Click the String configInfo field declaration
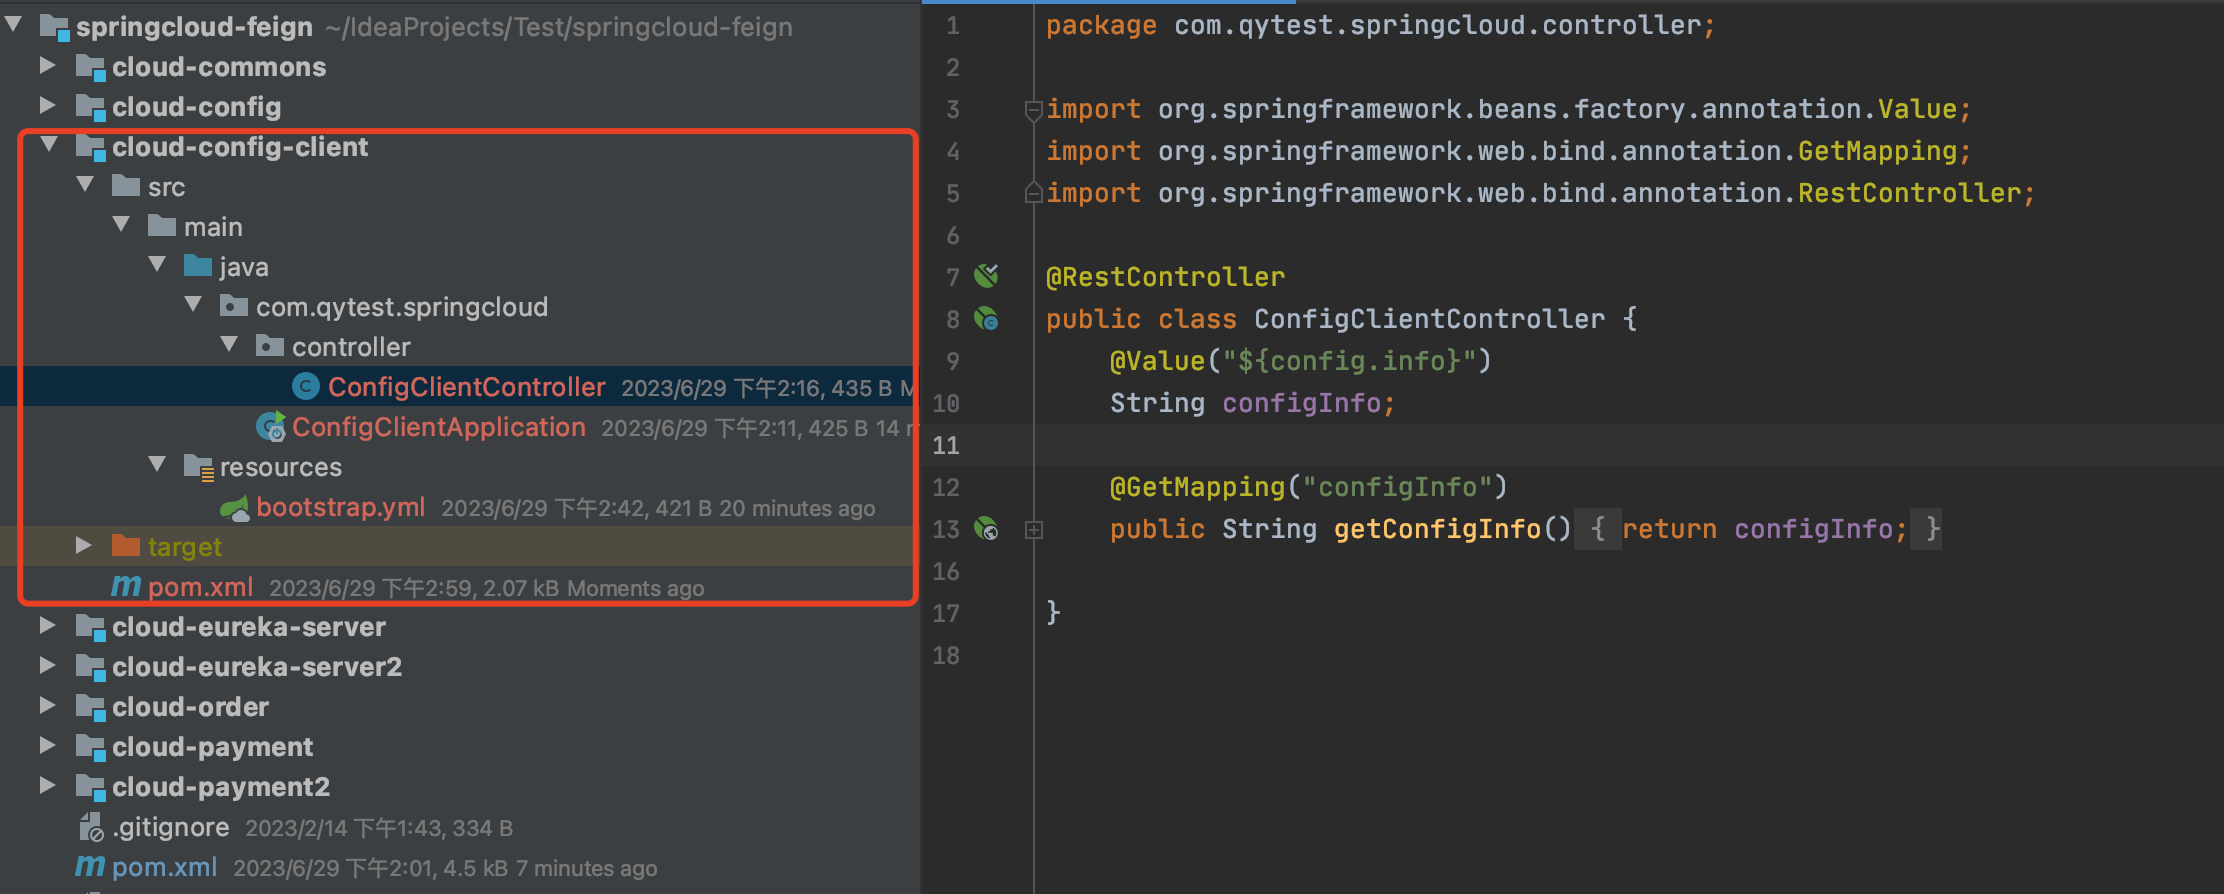Image resolution: width=2224 pixels, height=894 pixels. click(x=1252, y=403)
